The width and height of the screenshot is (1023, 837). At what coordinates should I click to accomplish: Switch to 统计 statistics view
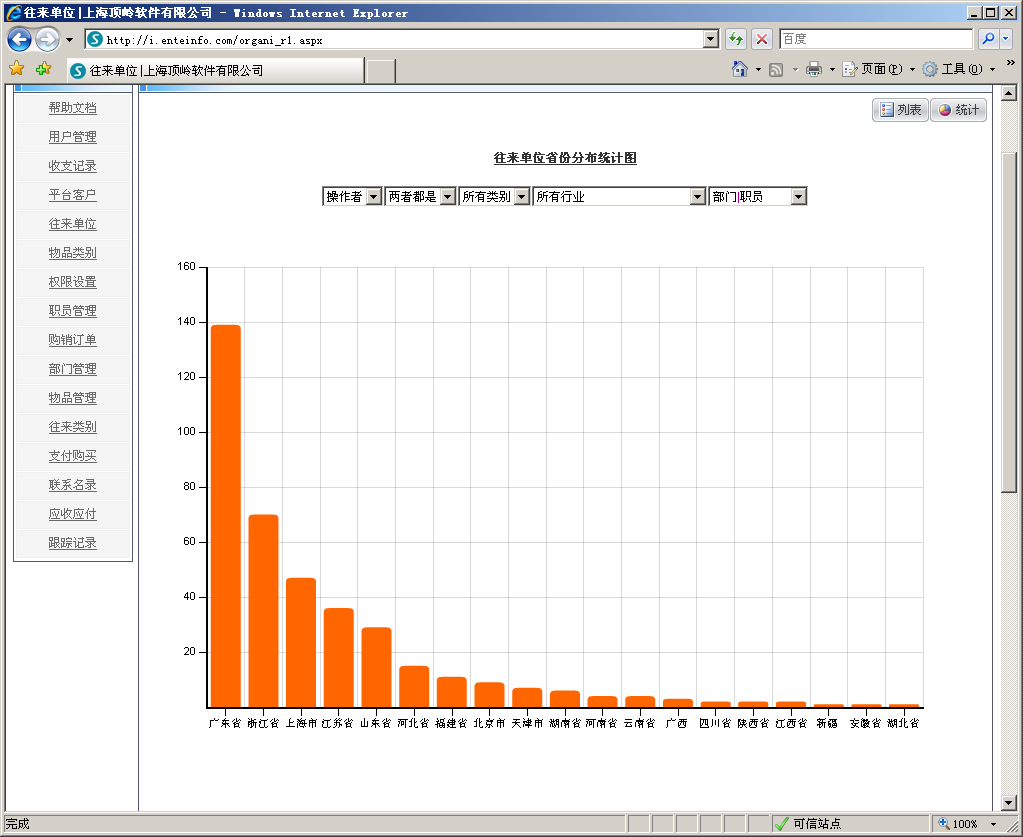point(958,110)
